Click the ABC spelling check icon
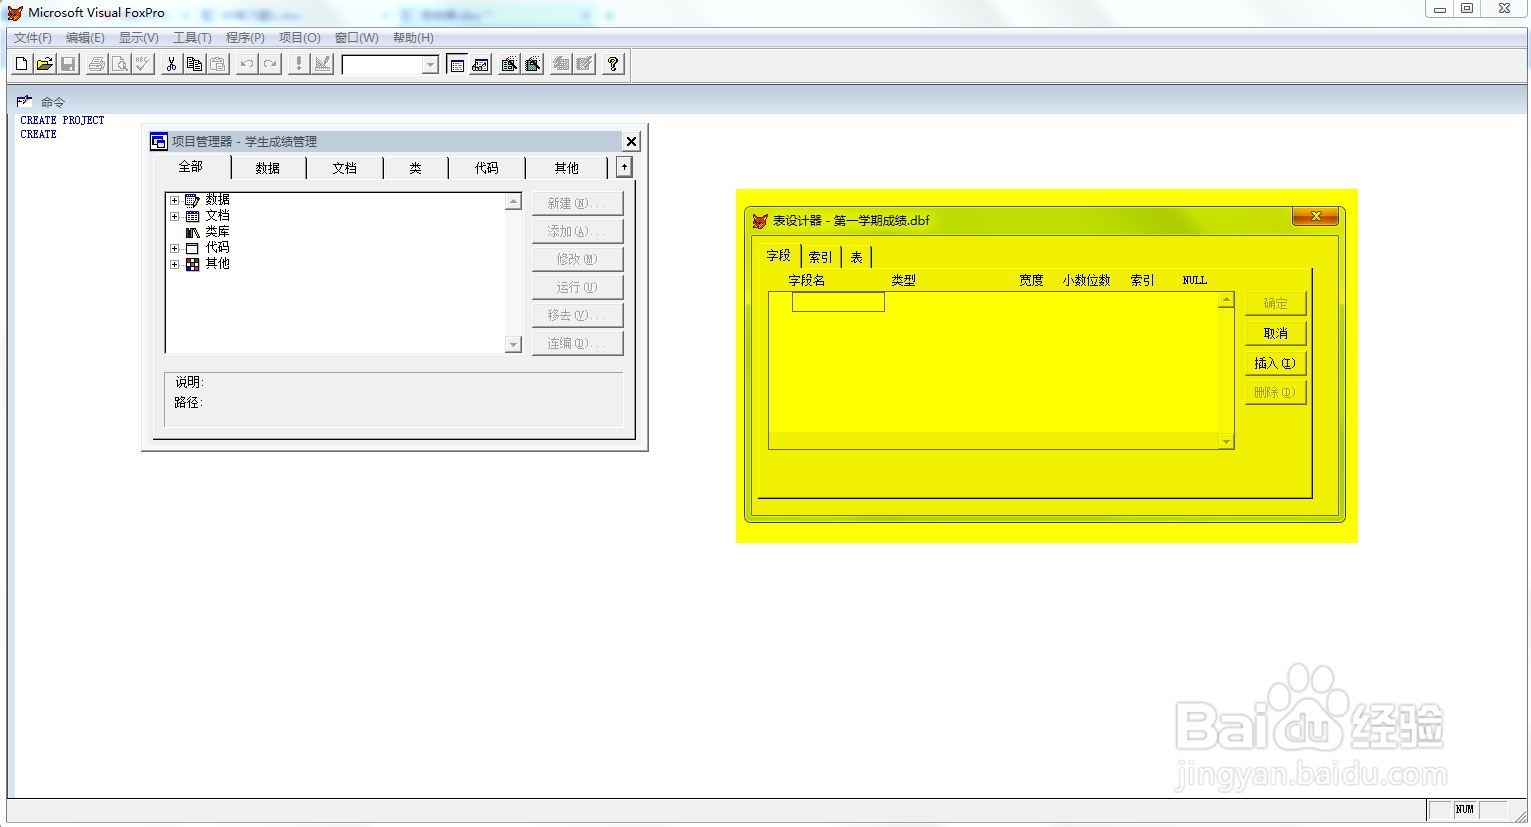Viewport: 1531px width, 827px height. click(x=143, y=64)
